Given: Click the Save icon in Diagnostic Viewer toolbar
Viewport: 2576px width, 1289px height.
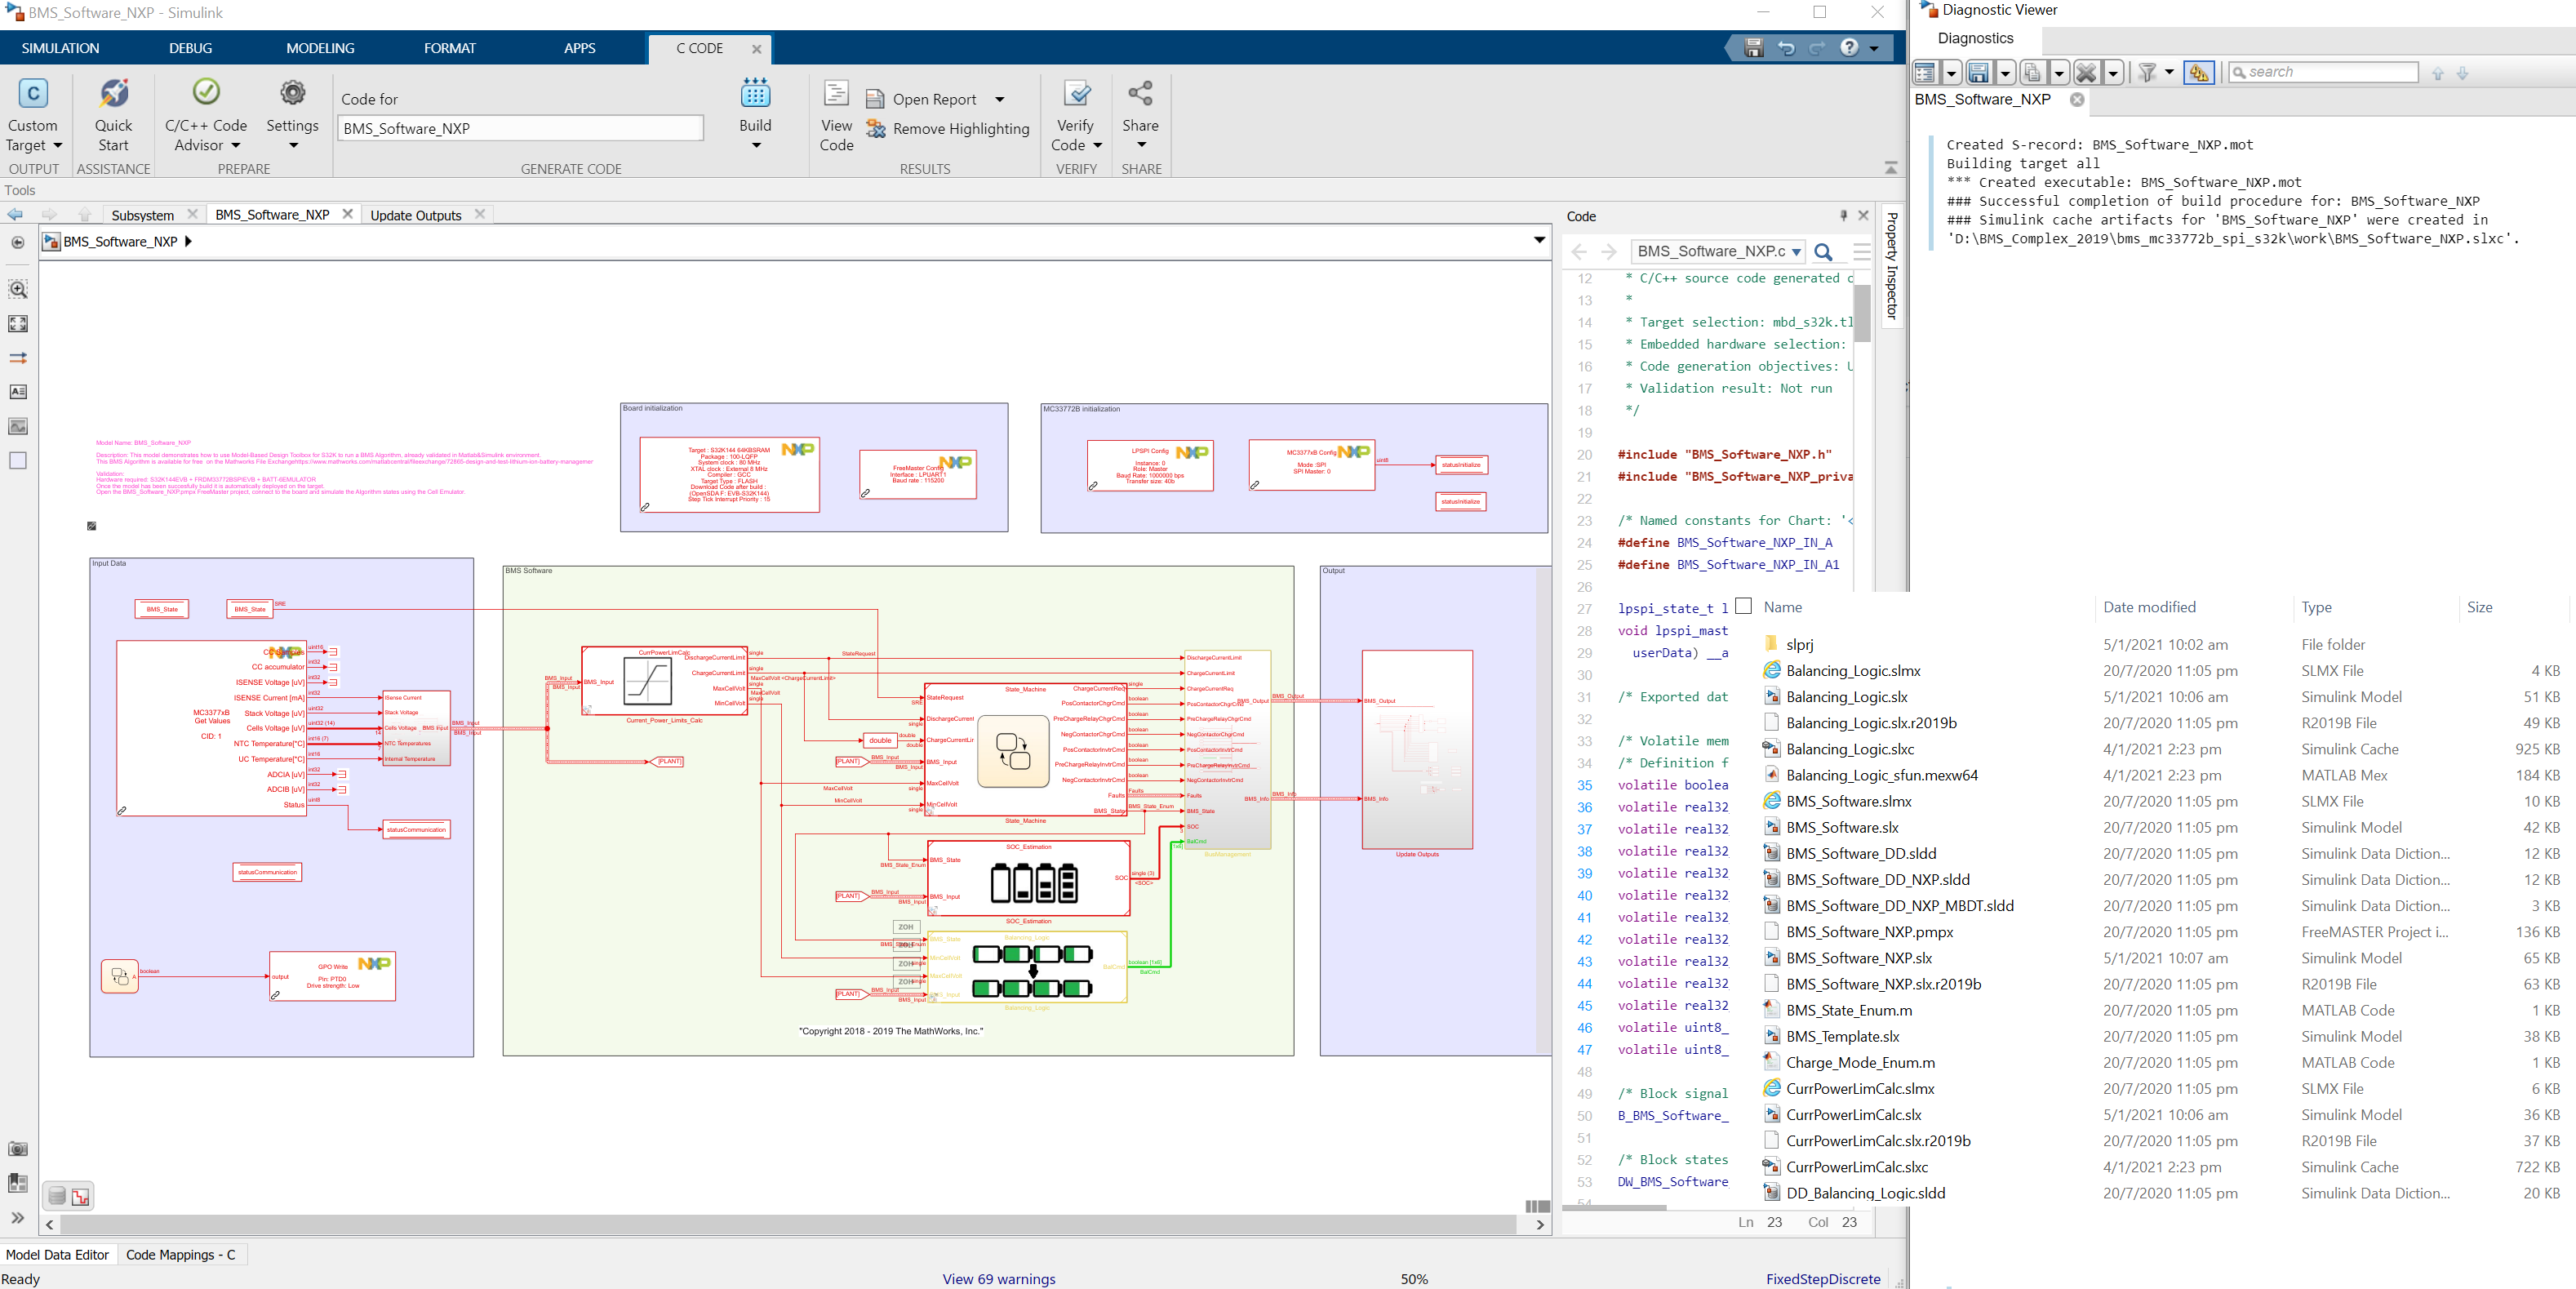Looking at the screenshot, I should (x=1978, y=72).
